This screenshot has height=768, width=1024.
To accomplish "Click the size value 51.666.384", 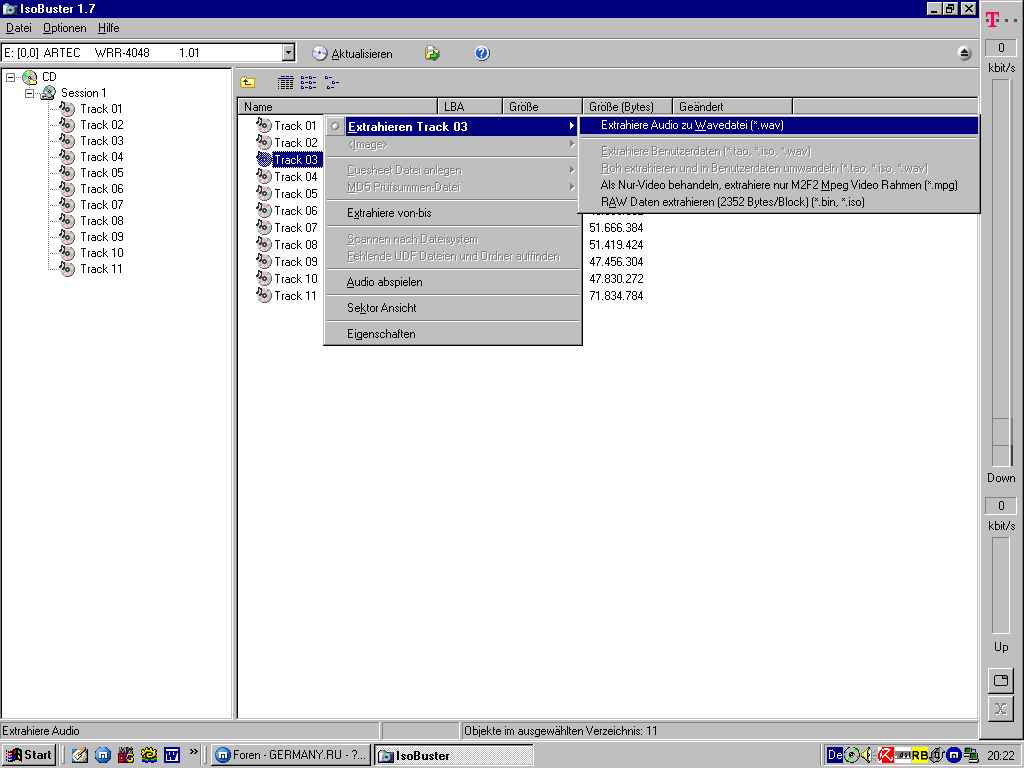I will 616,228.
